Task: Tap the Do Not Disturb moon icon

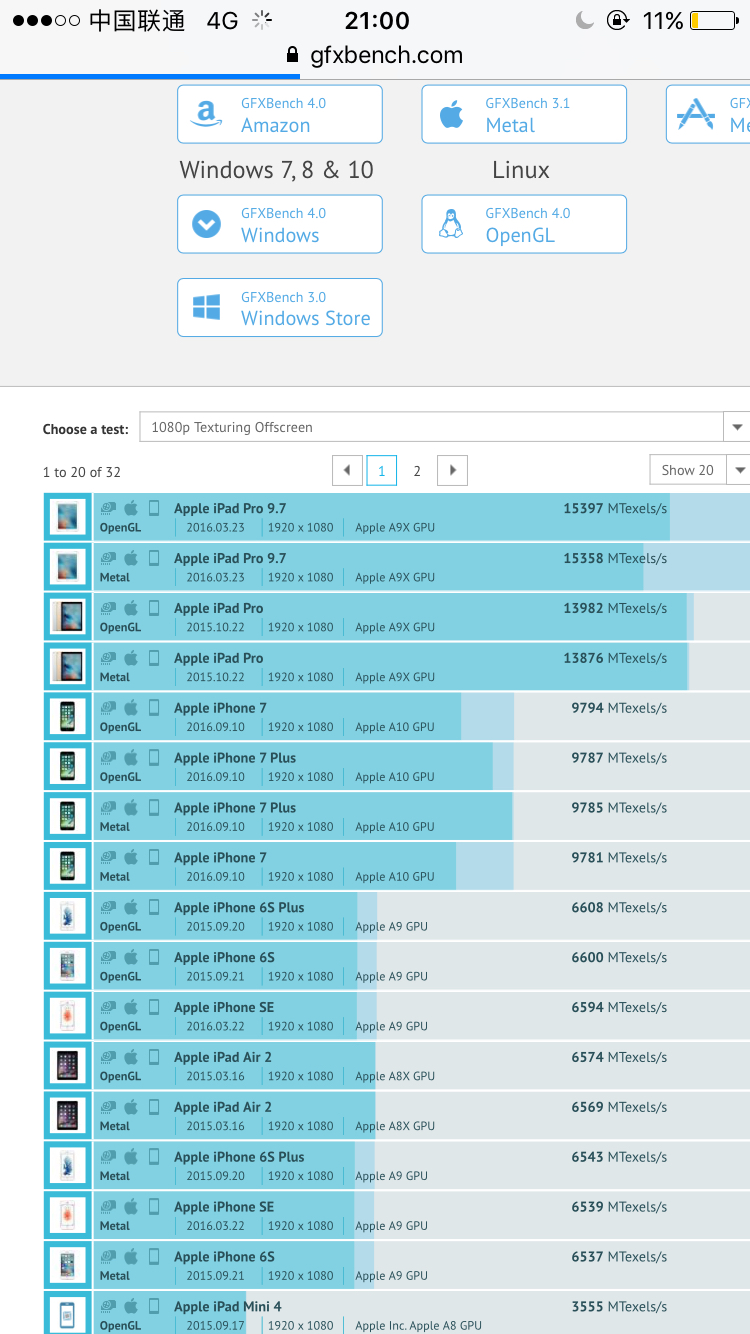Action: pos(586,20)
